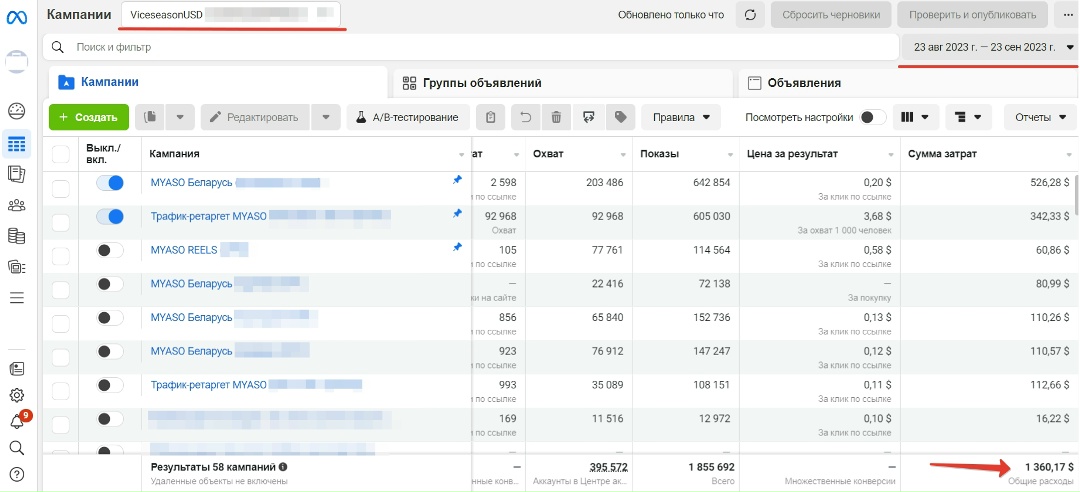This screenshot has width=1080, height=492.
Task: Toggle the Посмотреть настройки switch
Action: pos(873,117)
